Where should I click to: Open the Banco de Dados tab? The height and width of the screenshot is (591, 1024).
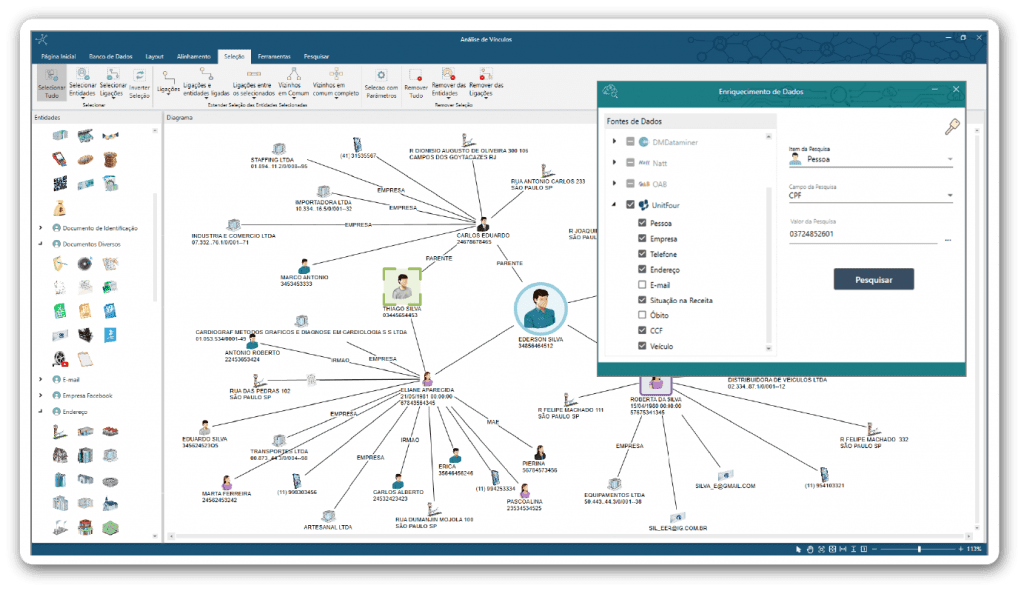click(x=111, y=57)
